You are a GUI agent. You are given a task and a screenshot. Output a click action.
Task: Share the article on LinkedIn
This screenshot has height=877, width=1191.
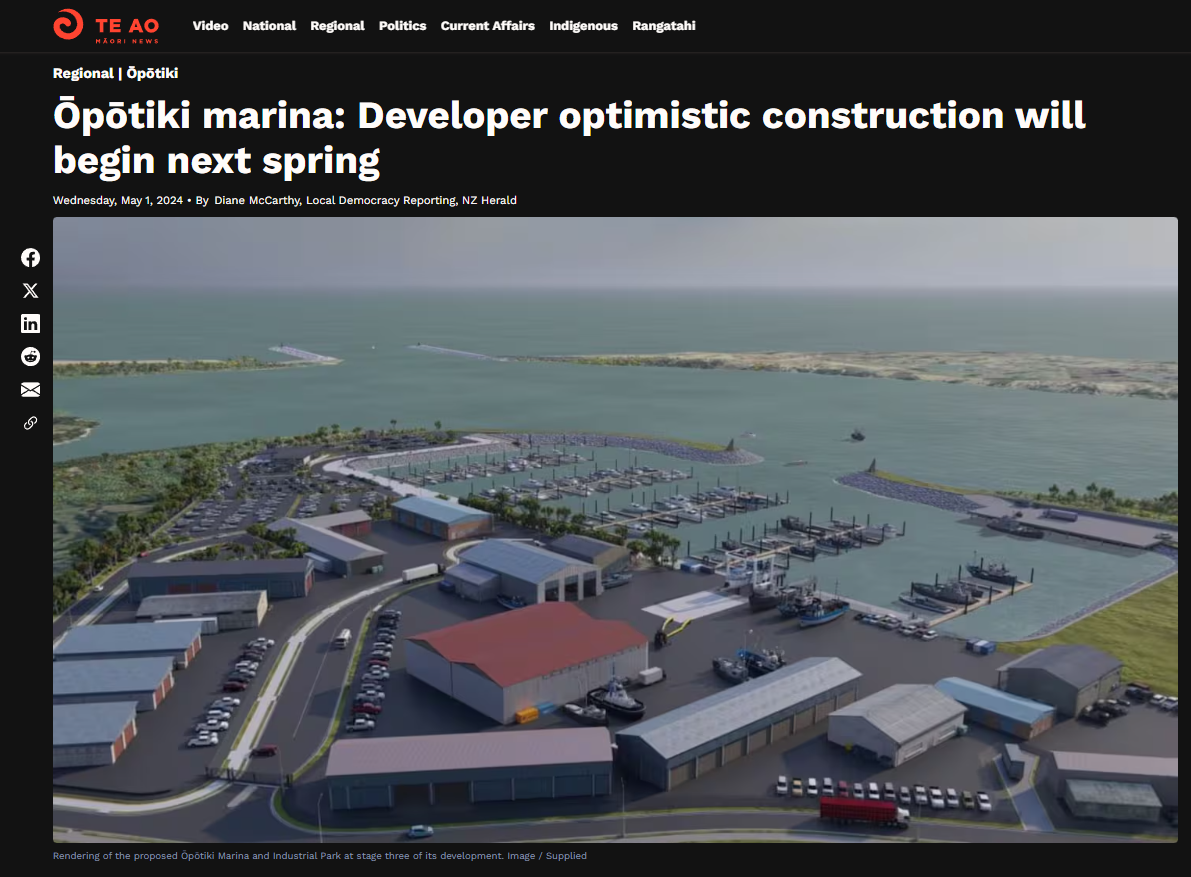click(x=31, y=323)
